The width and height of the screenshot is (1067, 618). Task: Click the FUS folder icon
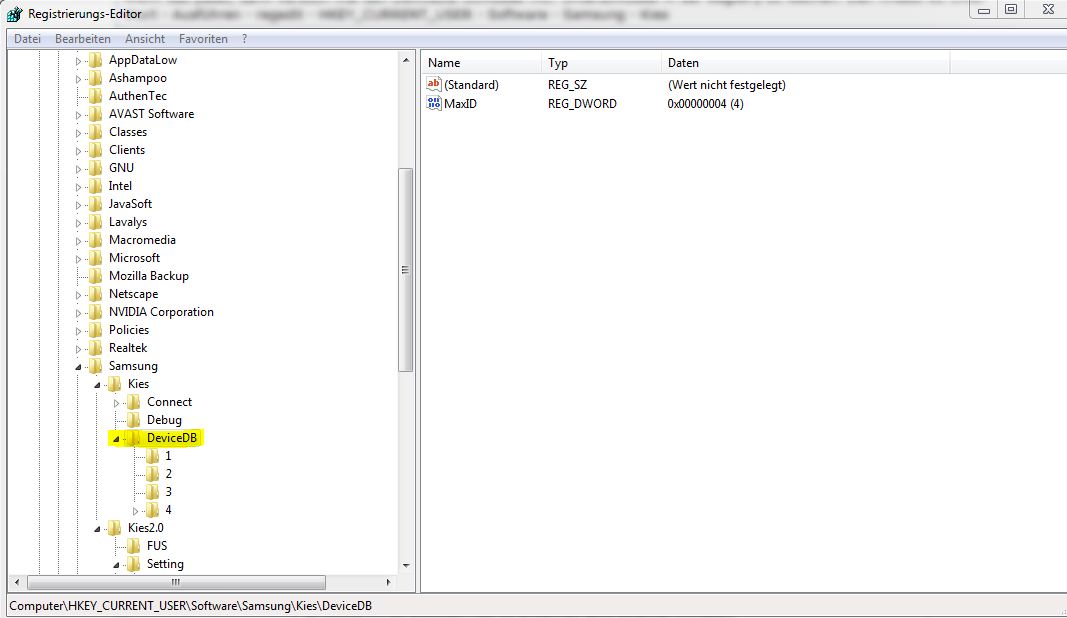coord(134,546)
